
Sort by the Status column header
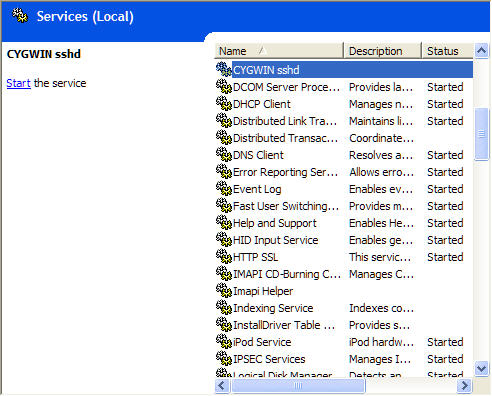point(448,51)
